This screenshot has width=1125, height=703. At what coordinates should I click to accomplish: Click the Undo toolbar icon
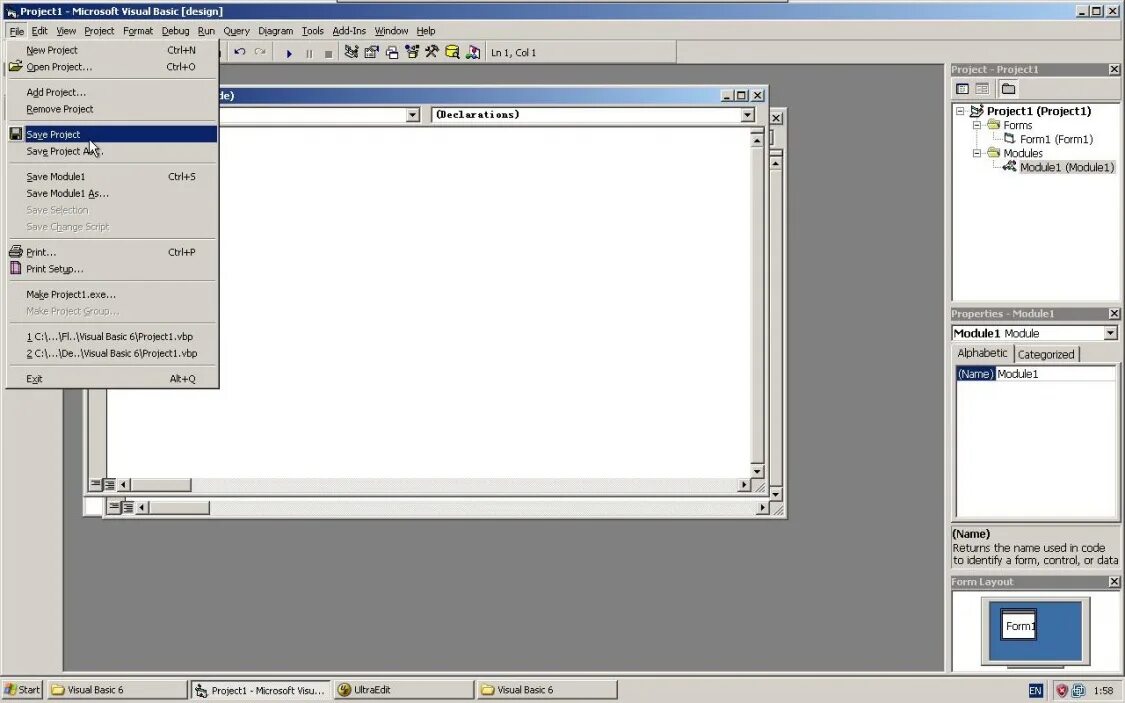click(240, 52)
